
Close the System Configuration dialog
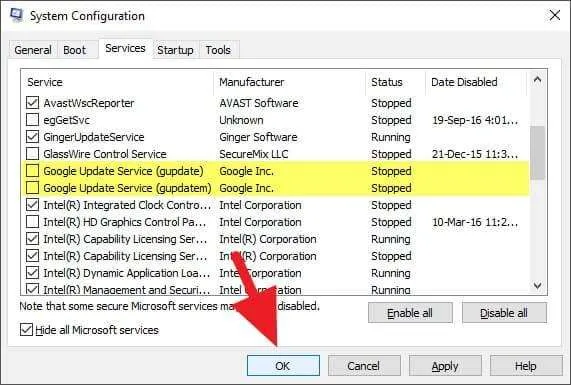tap(555, 15)
